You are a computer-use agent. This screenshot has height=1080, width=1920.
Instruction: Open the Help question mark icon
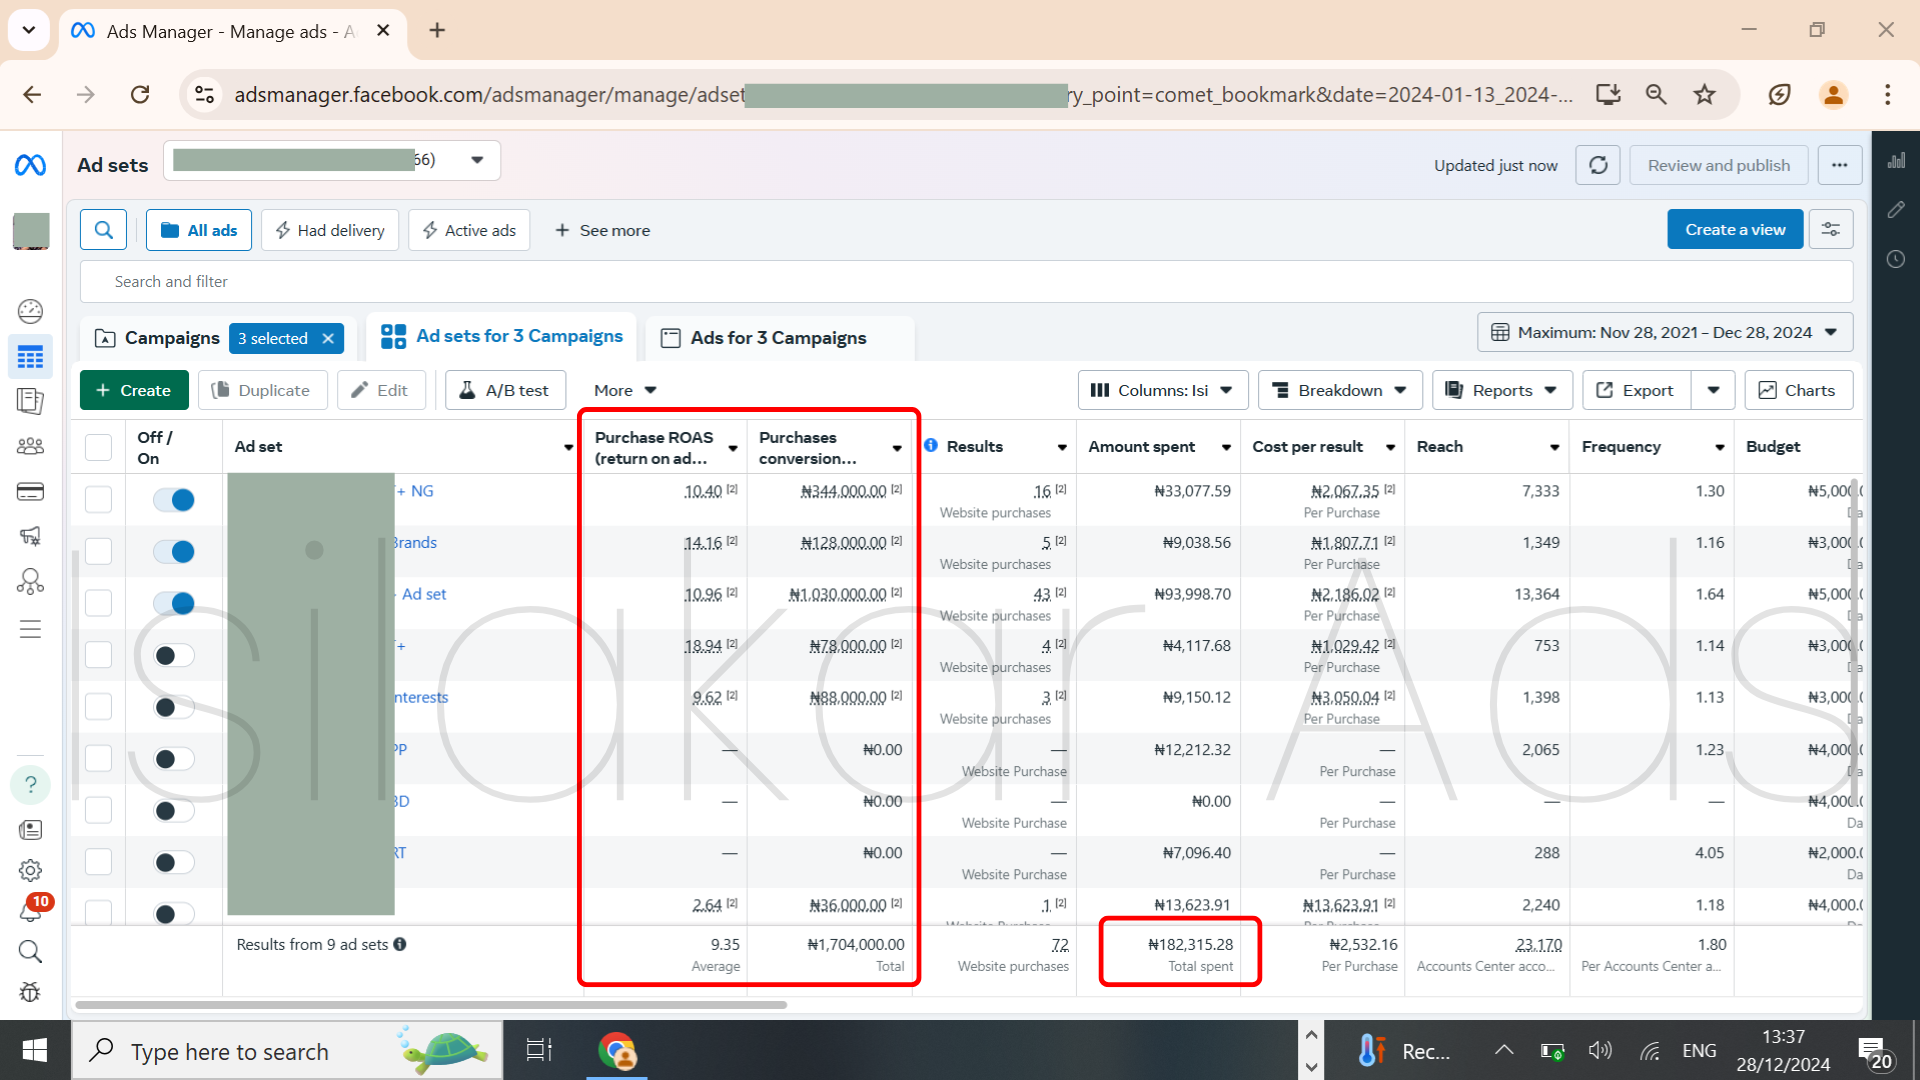coord(30,785)
